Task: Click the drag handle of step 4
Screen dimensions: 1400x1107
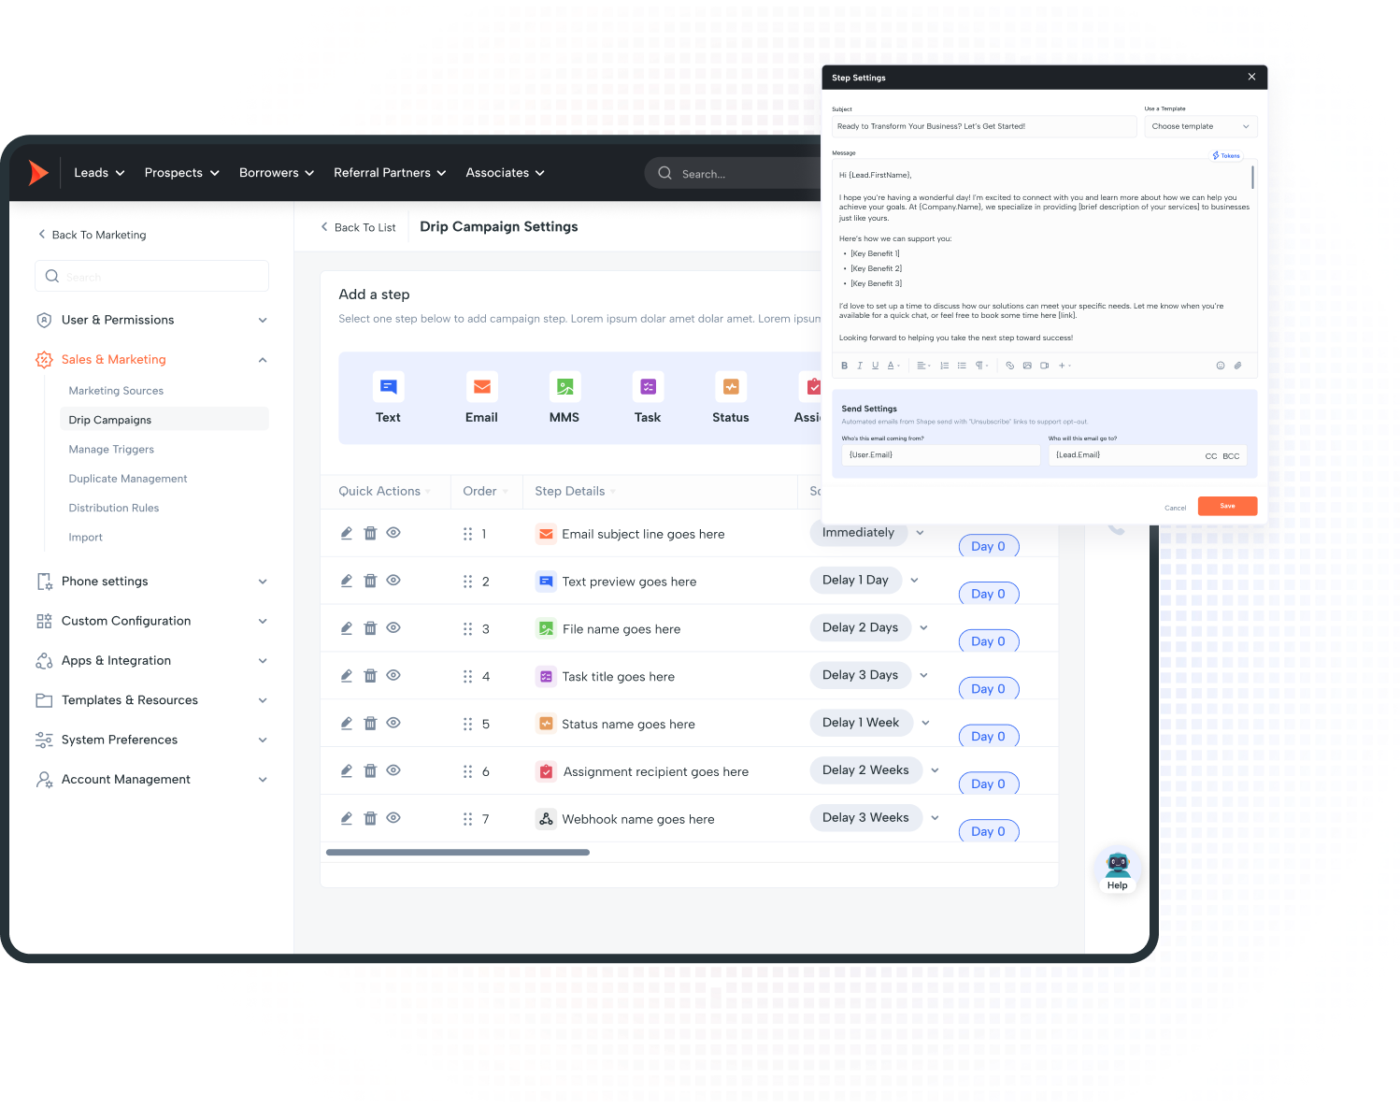Action: pos(467,677)
